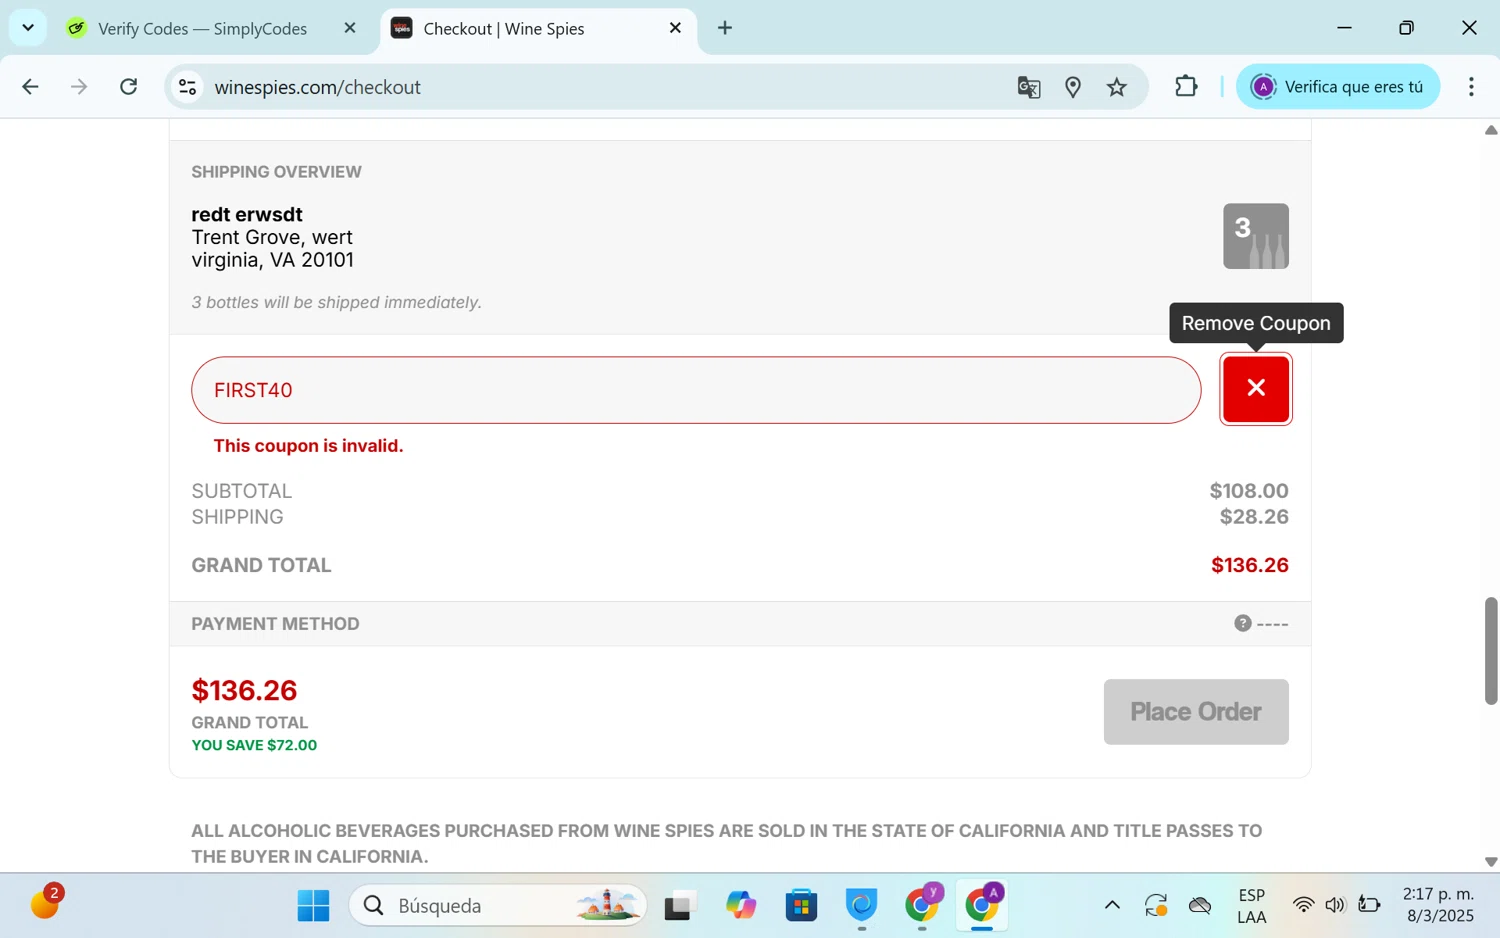Click the PAYMENT METHOD heading
Image resolution: width=1500 pixels, height=938 pixels.
pos(275,624)
